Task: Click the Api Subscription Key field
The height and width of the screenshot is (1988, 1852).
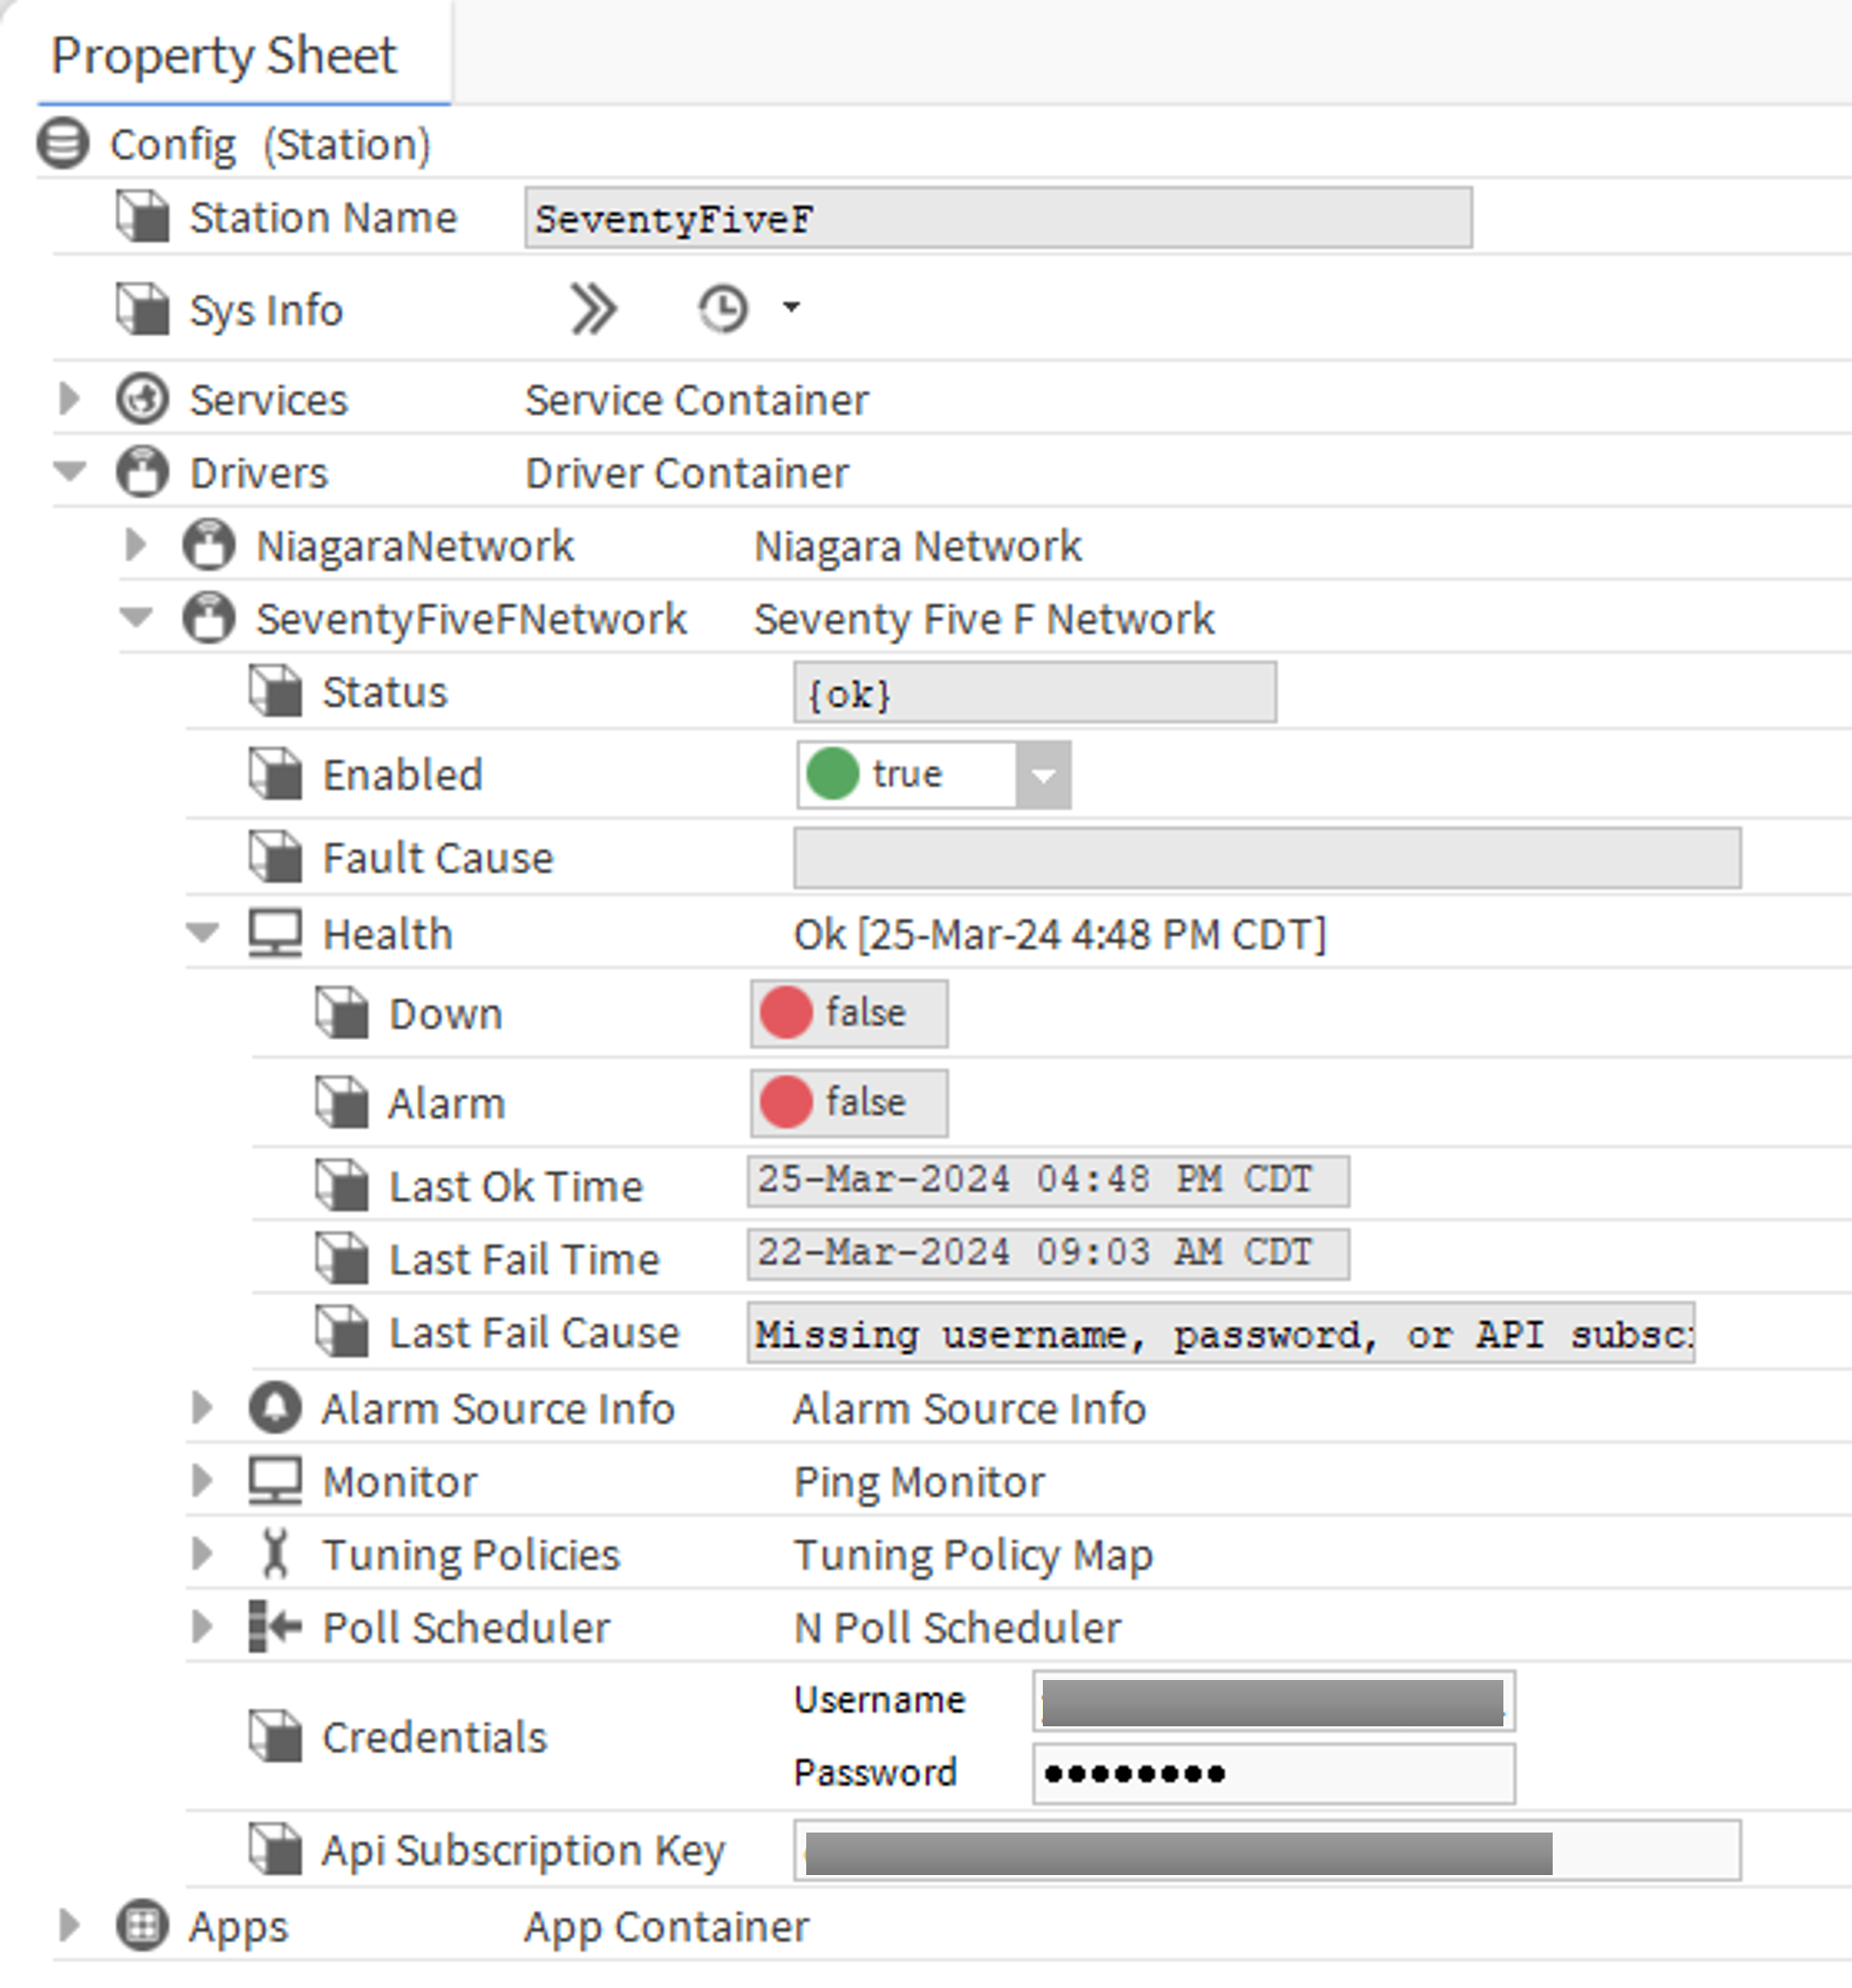Action: pos(1267,1851)
